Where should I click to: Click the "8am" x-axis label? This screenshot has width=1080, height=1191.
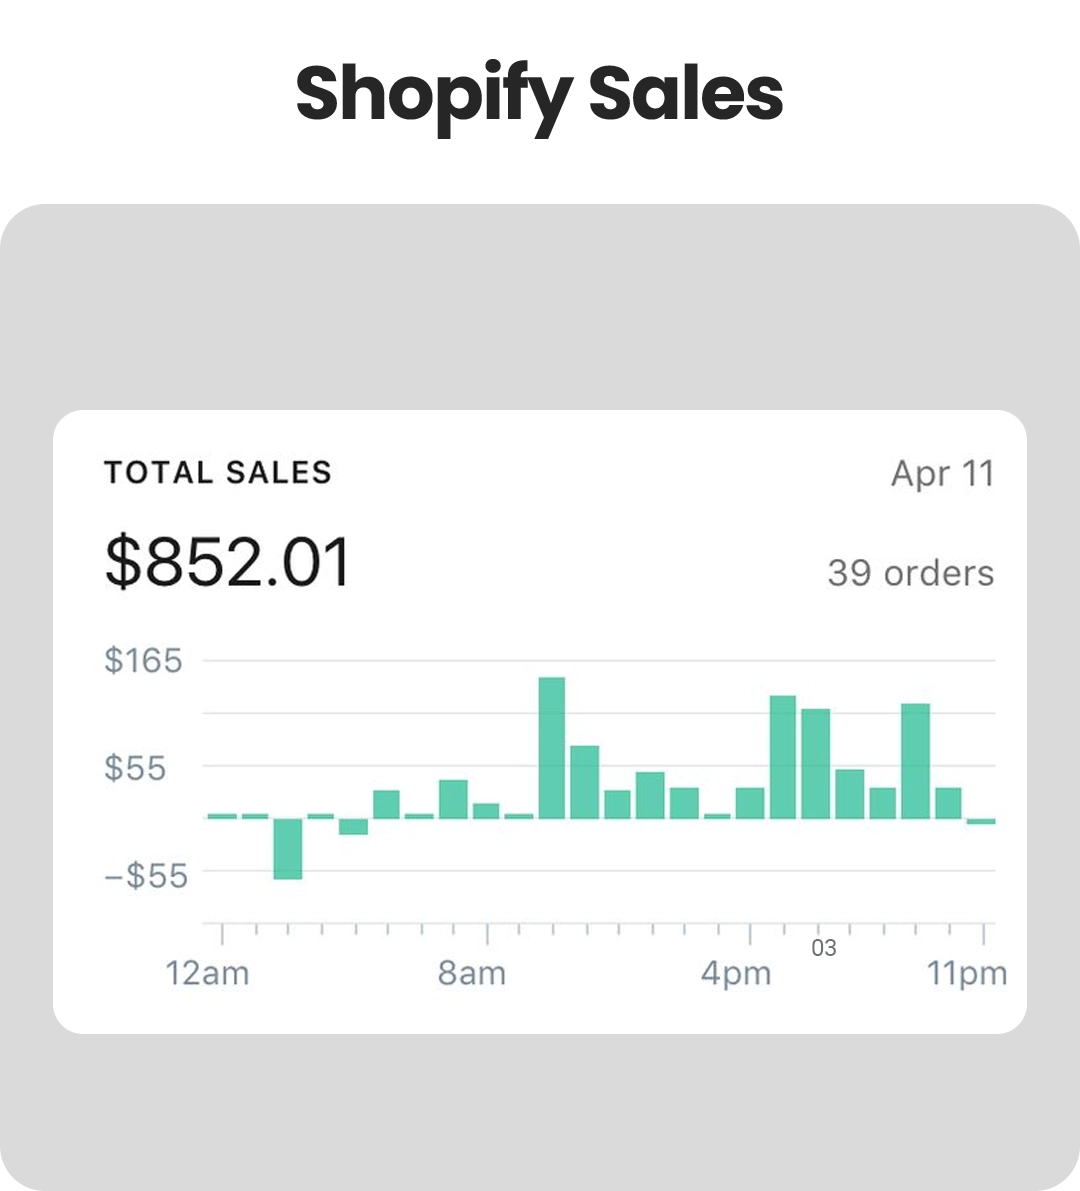pyautogui.click(x=471, y=972)
